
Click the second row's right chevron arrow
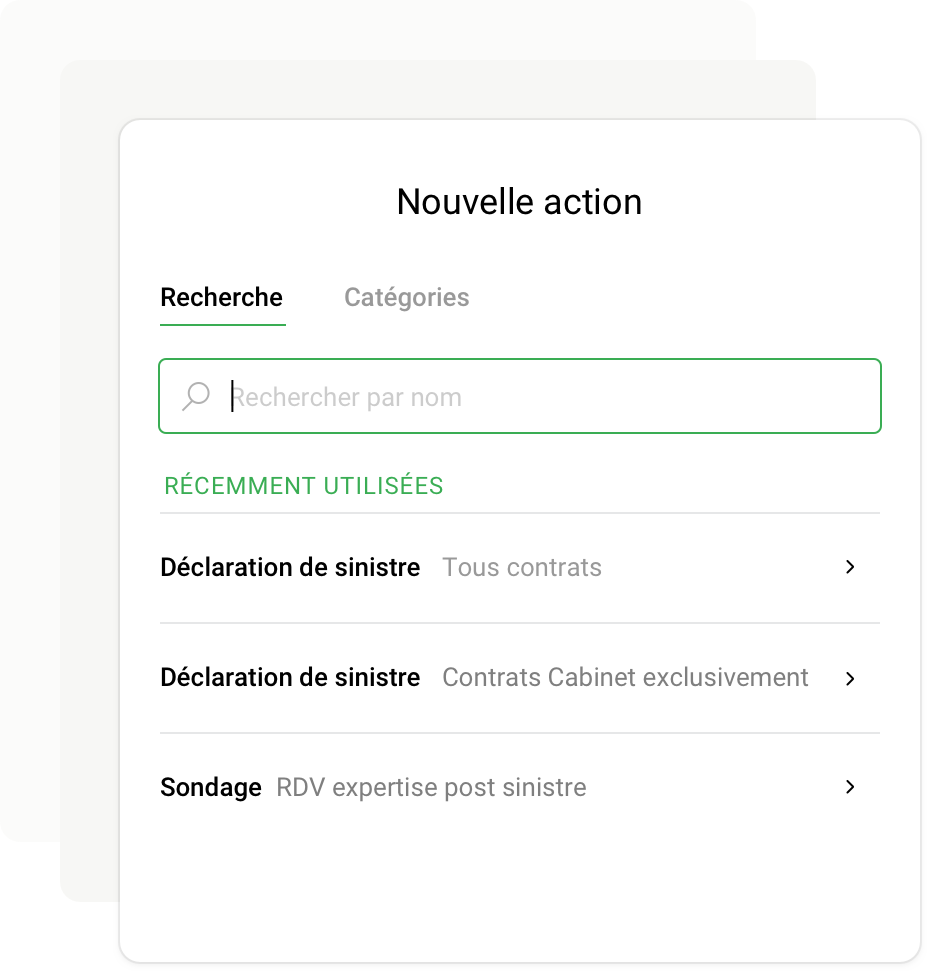pos(850,678)
